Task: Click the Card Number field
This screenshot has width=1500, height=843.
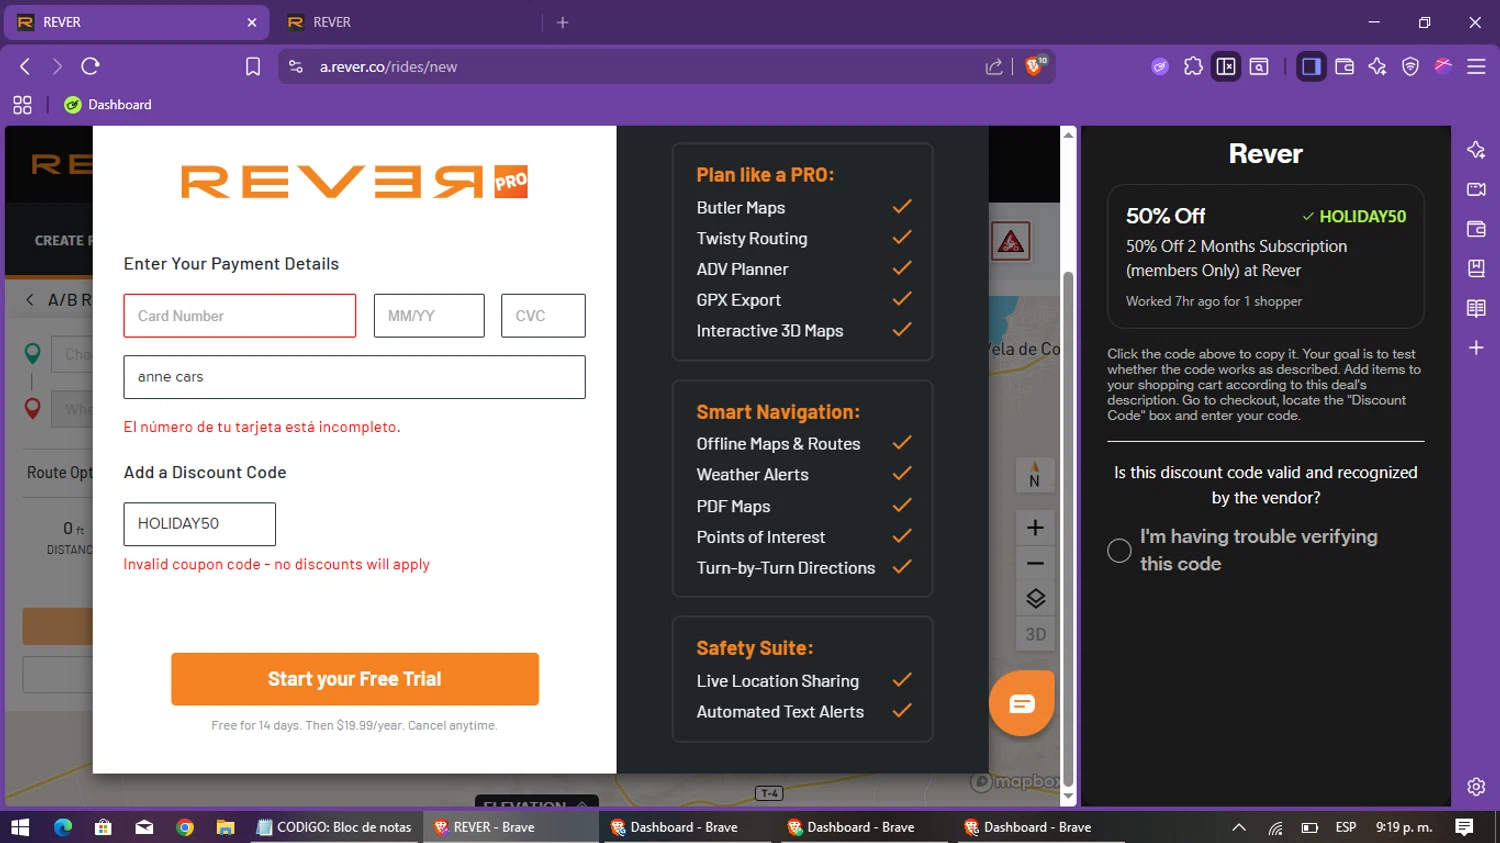Action: [240, 316]
